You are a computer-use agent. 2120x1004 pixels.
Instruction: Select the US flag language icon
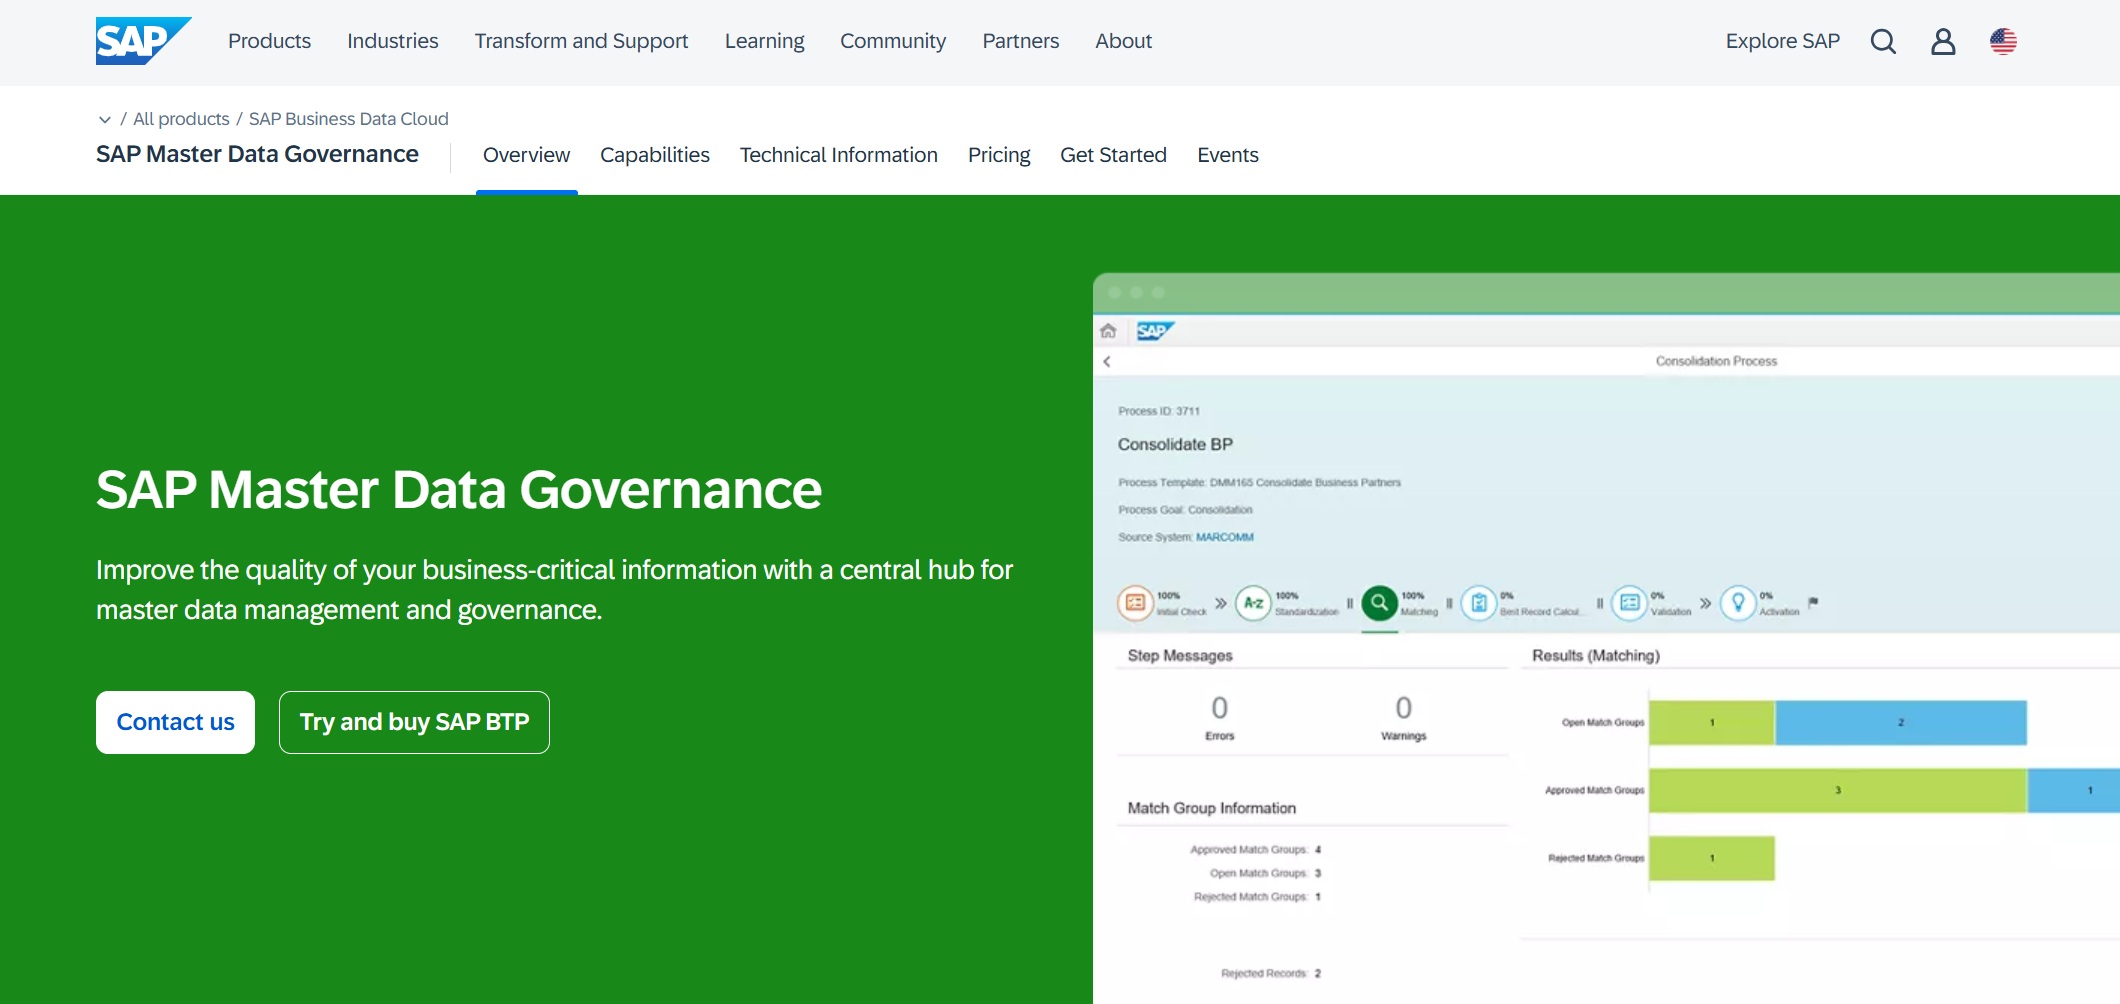[2003, 42]
